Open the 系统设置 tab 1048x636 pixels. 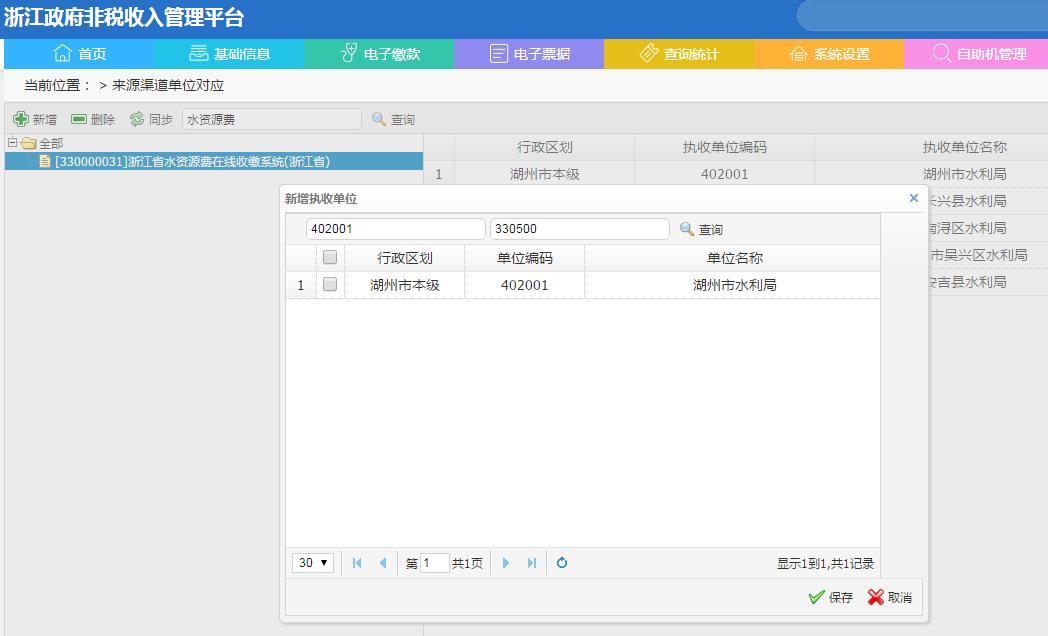click(x=829, y=53)
